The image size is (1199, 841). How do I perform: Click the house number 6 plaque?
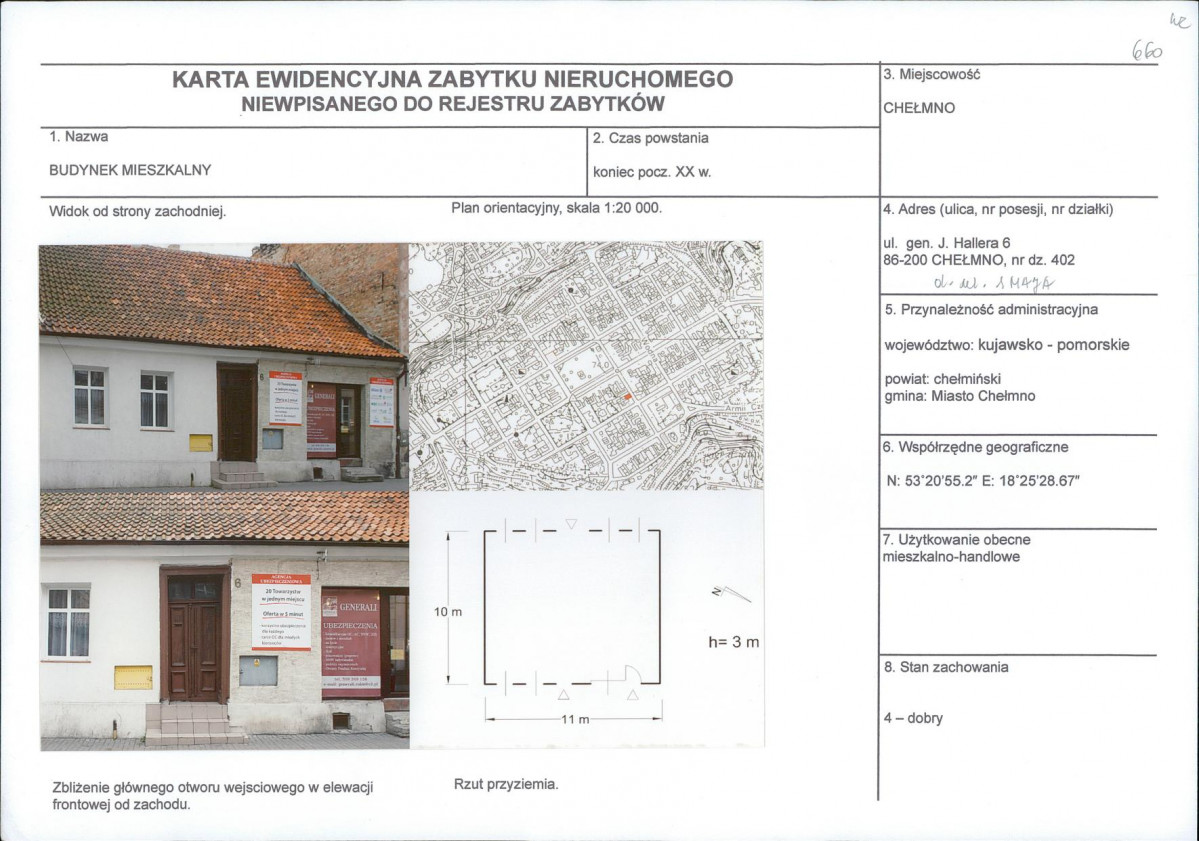(237, 582)
